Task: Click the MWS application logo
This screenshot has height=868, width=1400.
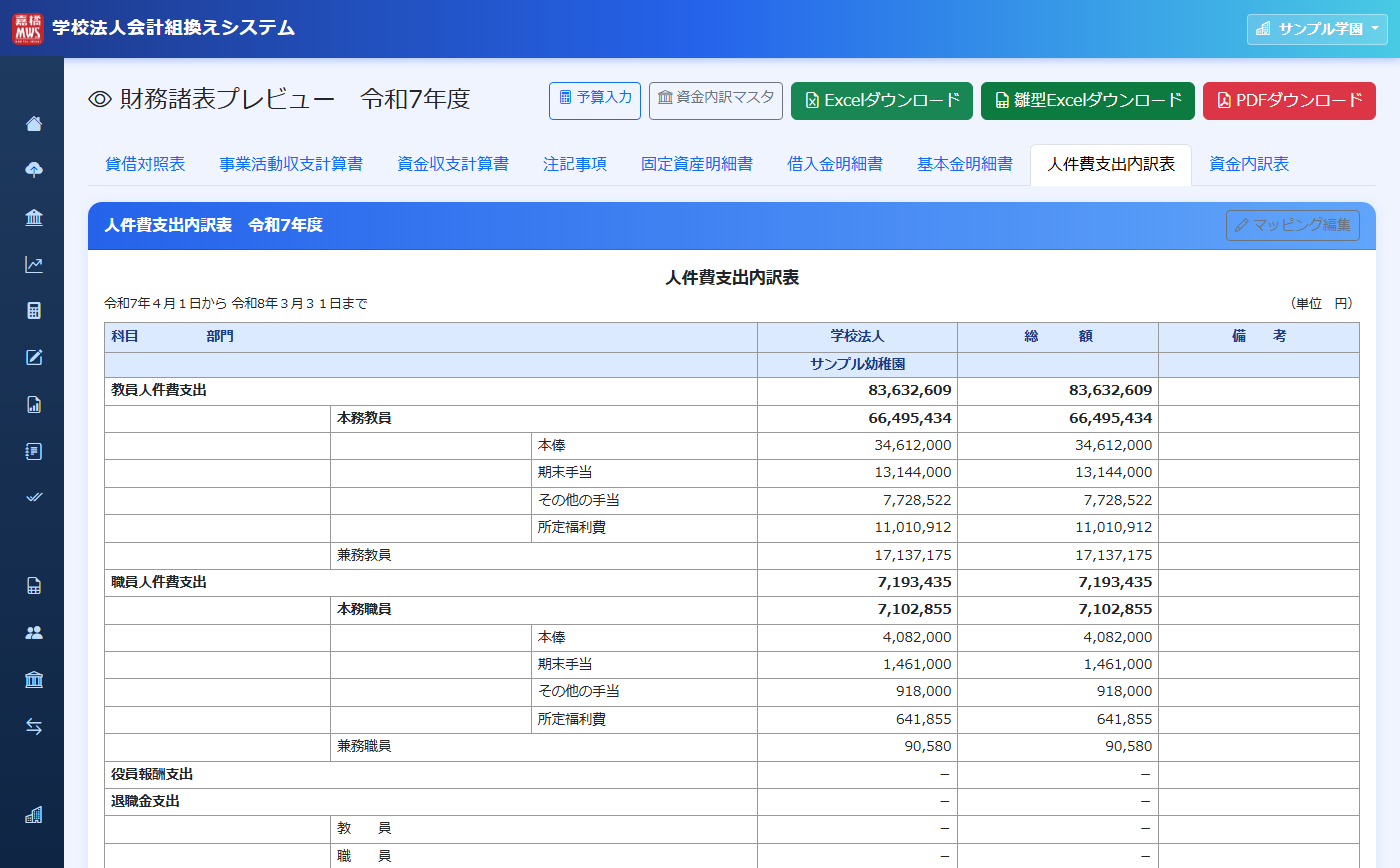Action: [28, 29]
